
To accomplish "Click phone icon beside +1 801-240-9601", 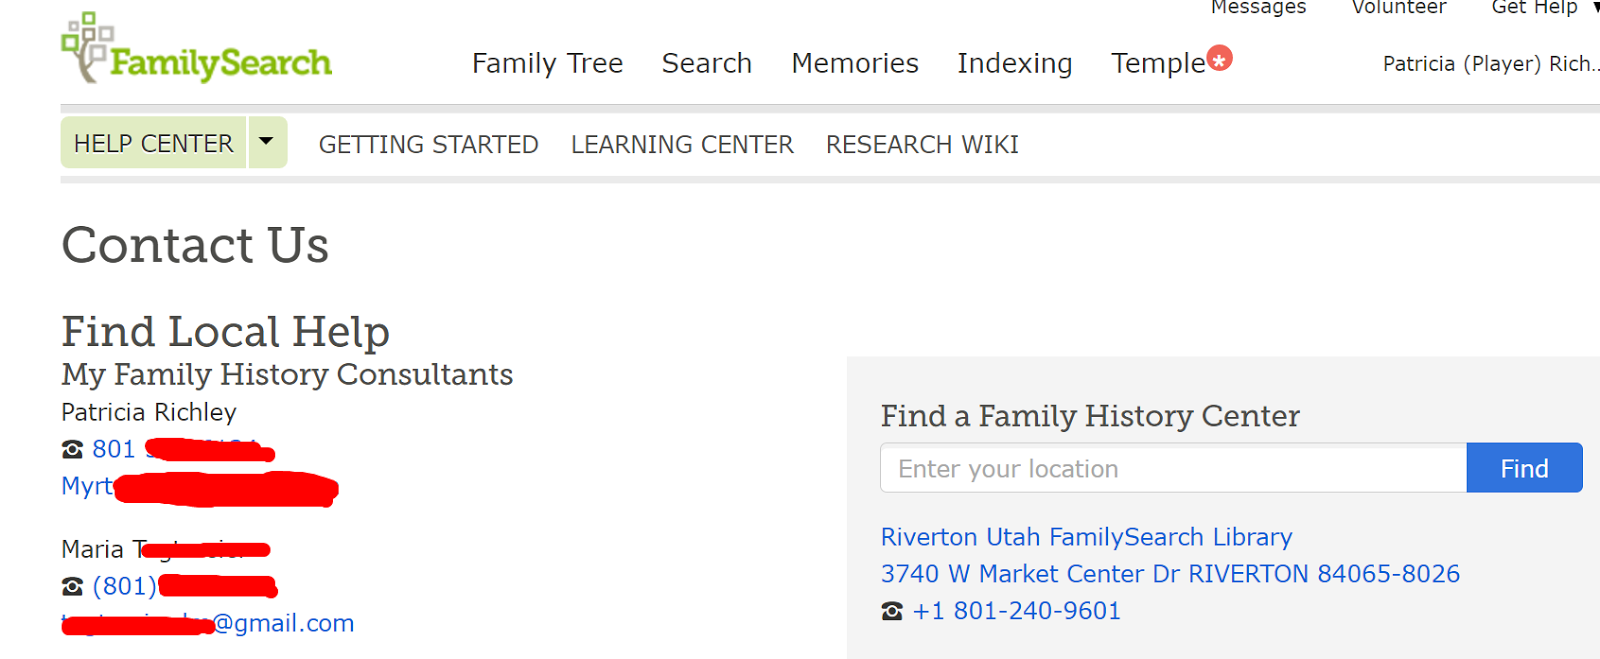I will coord(892,611).
